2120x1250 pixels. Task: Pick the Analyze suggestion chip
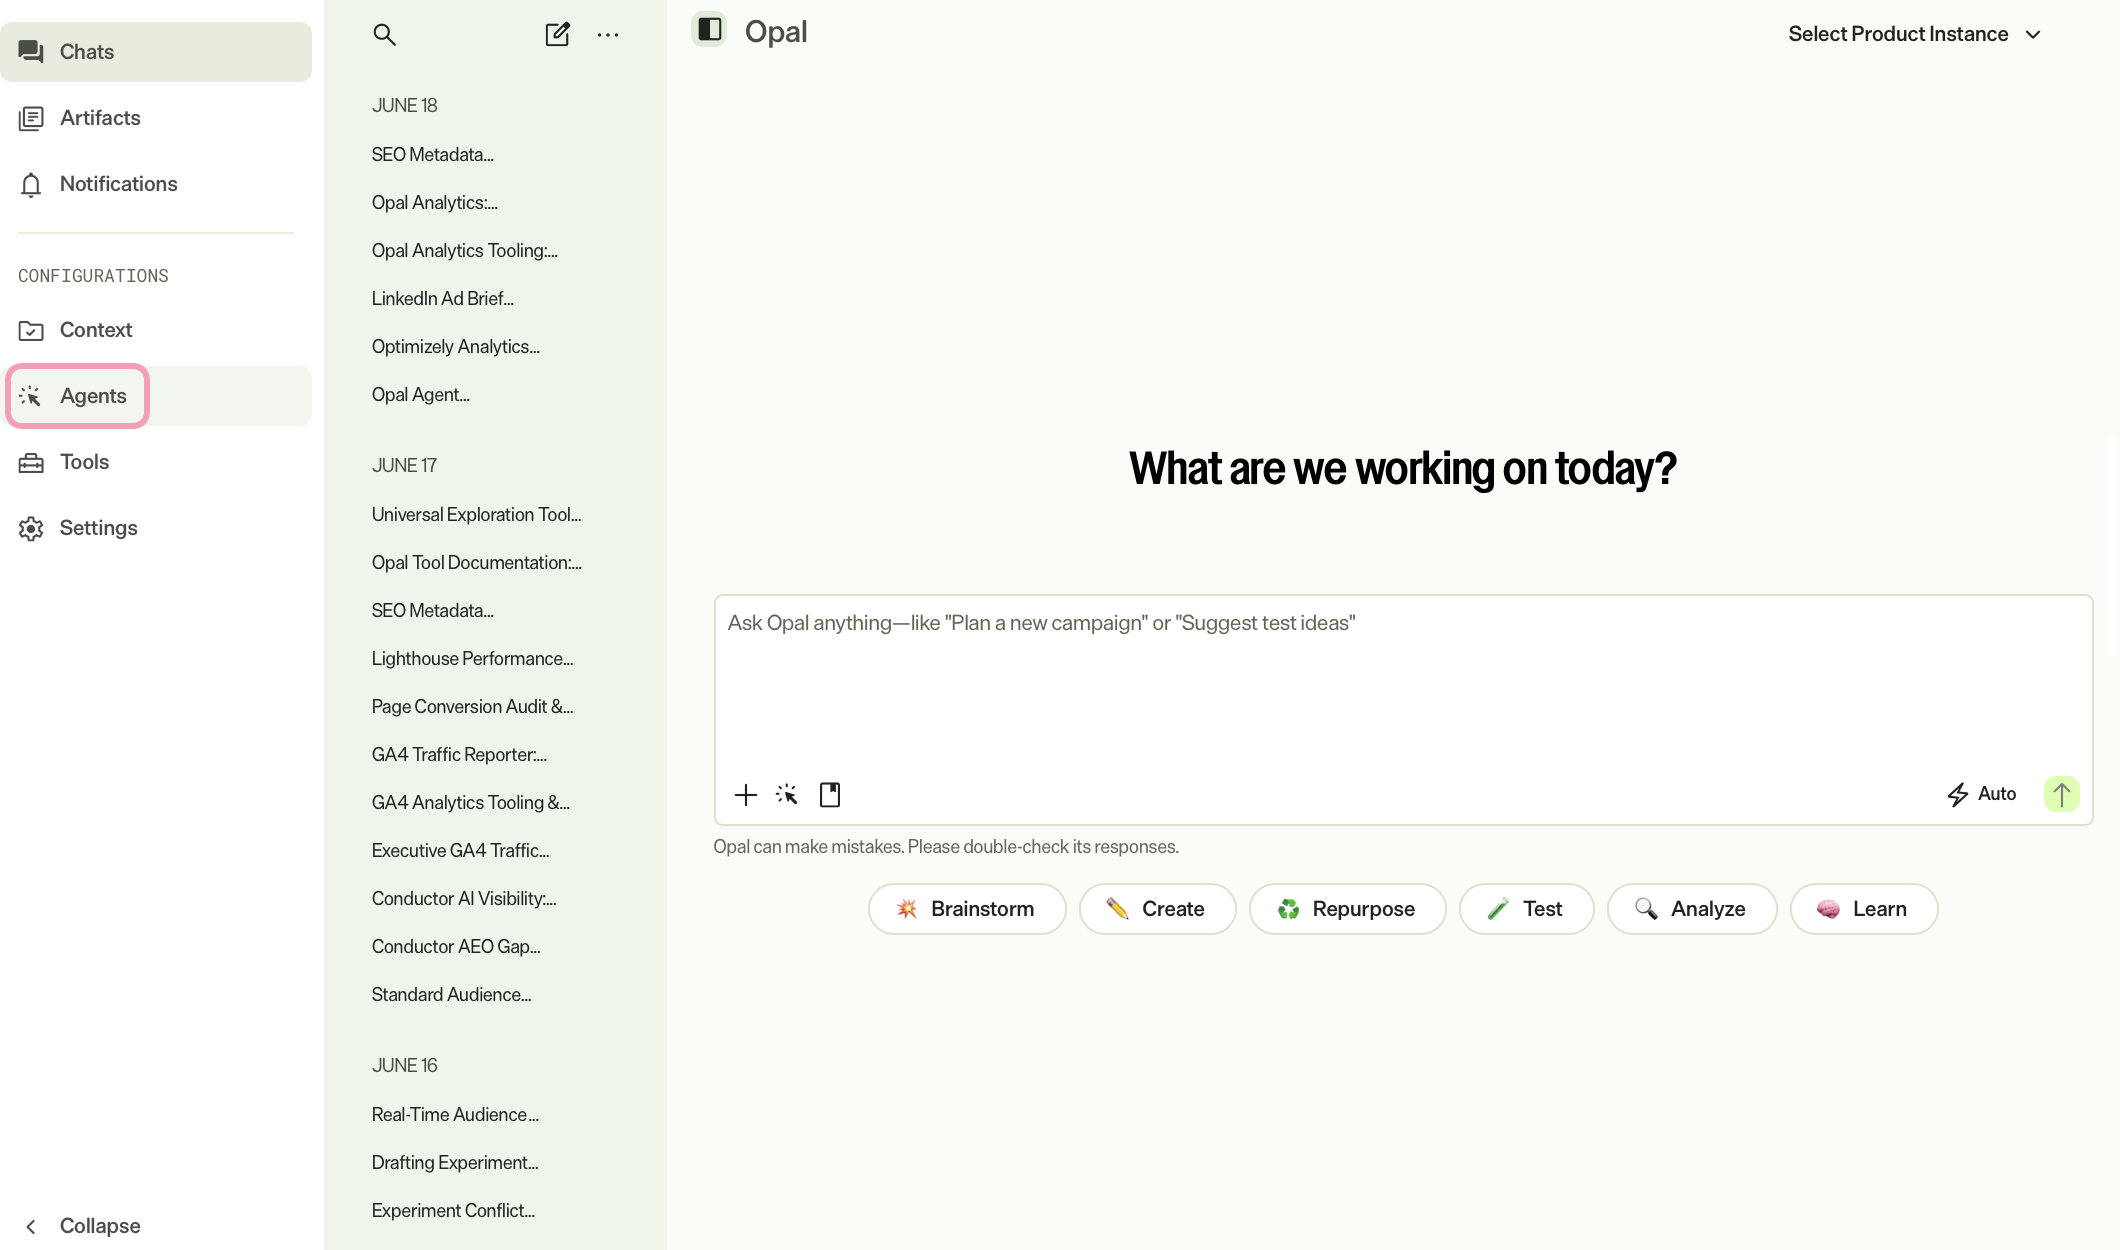coord(1692,909)
